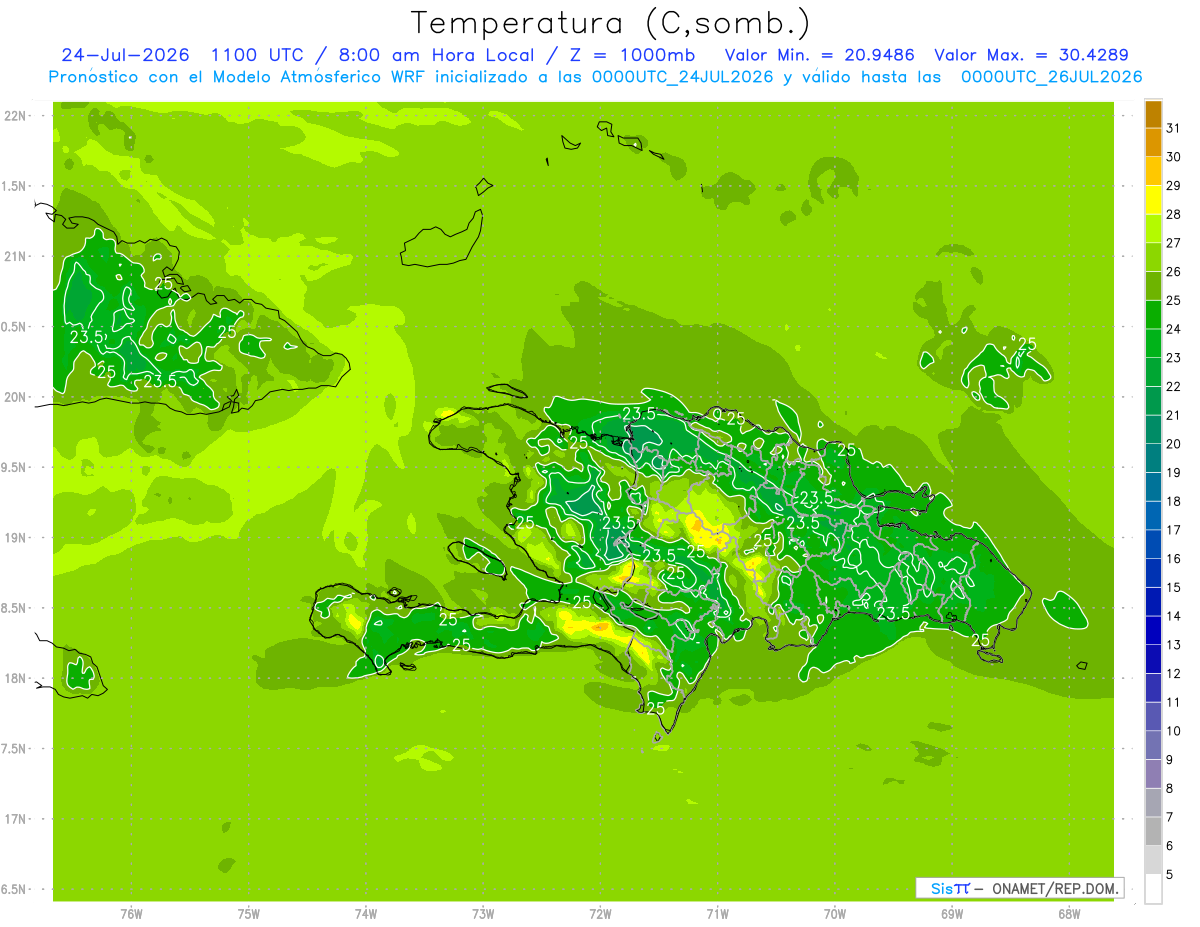Screen dimensions: 1200x927
Task: Click the "74W" longitude label
Action: (x=366, y=914)
